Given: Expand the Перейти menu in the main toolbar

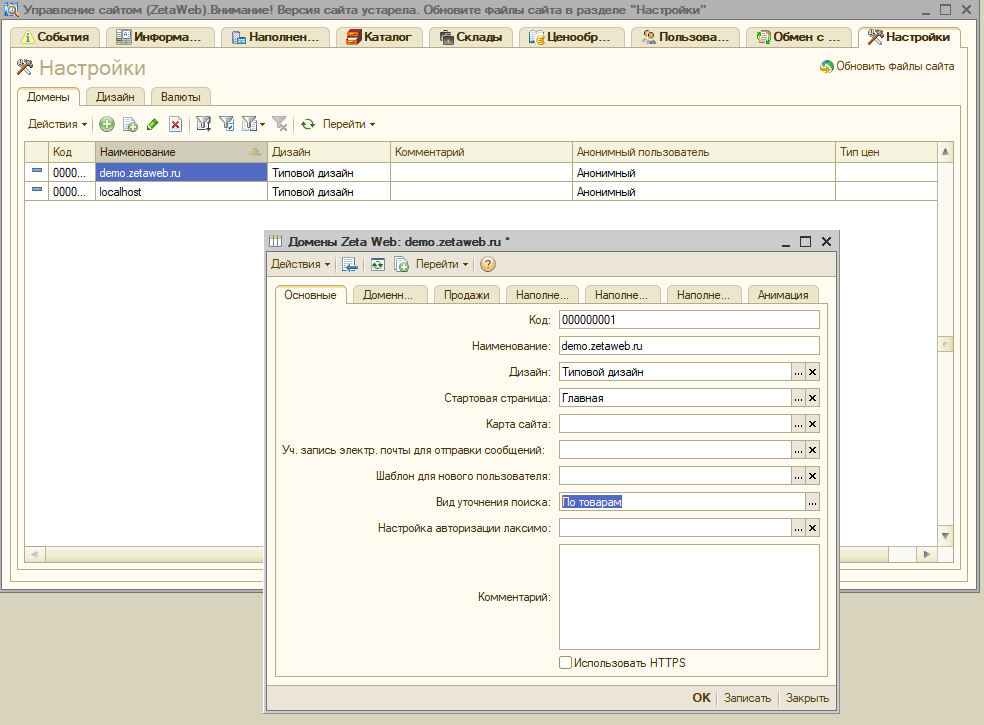Looking at the screenshot, I should coord(349,124).
